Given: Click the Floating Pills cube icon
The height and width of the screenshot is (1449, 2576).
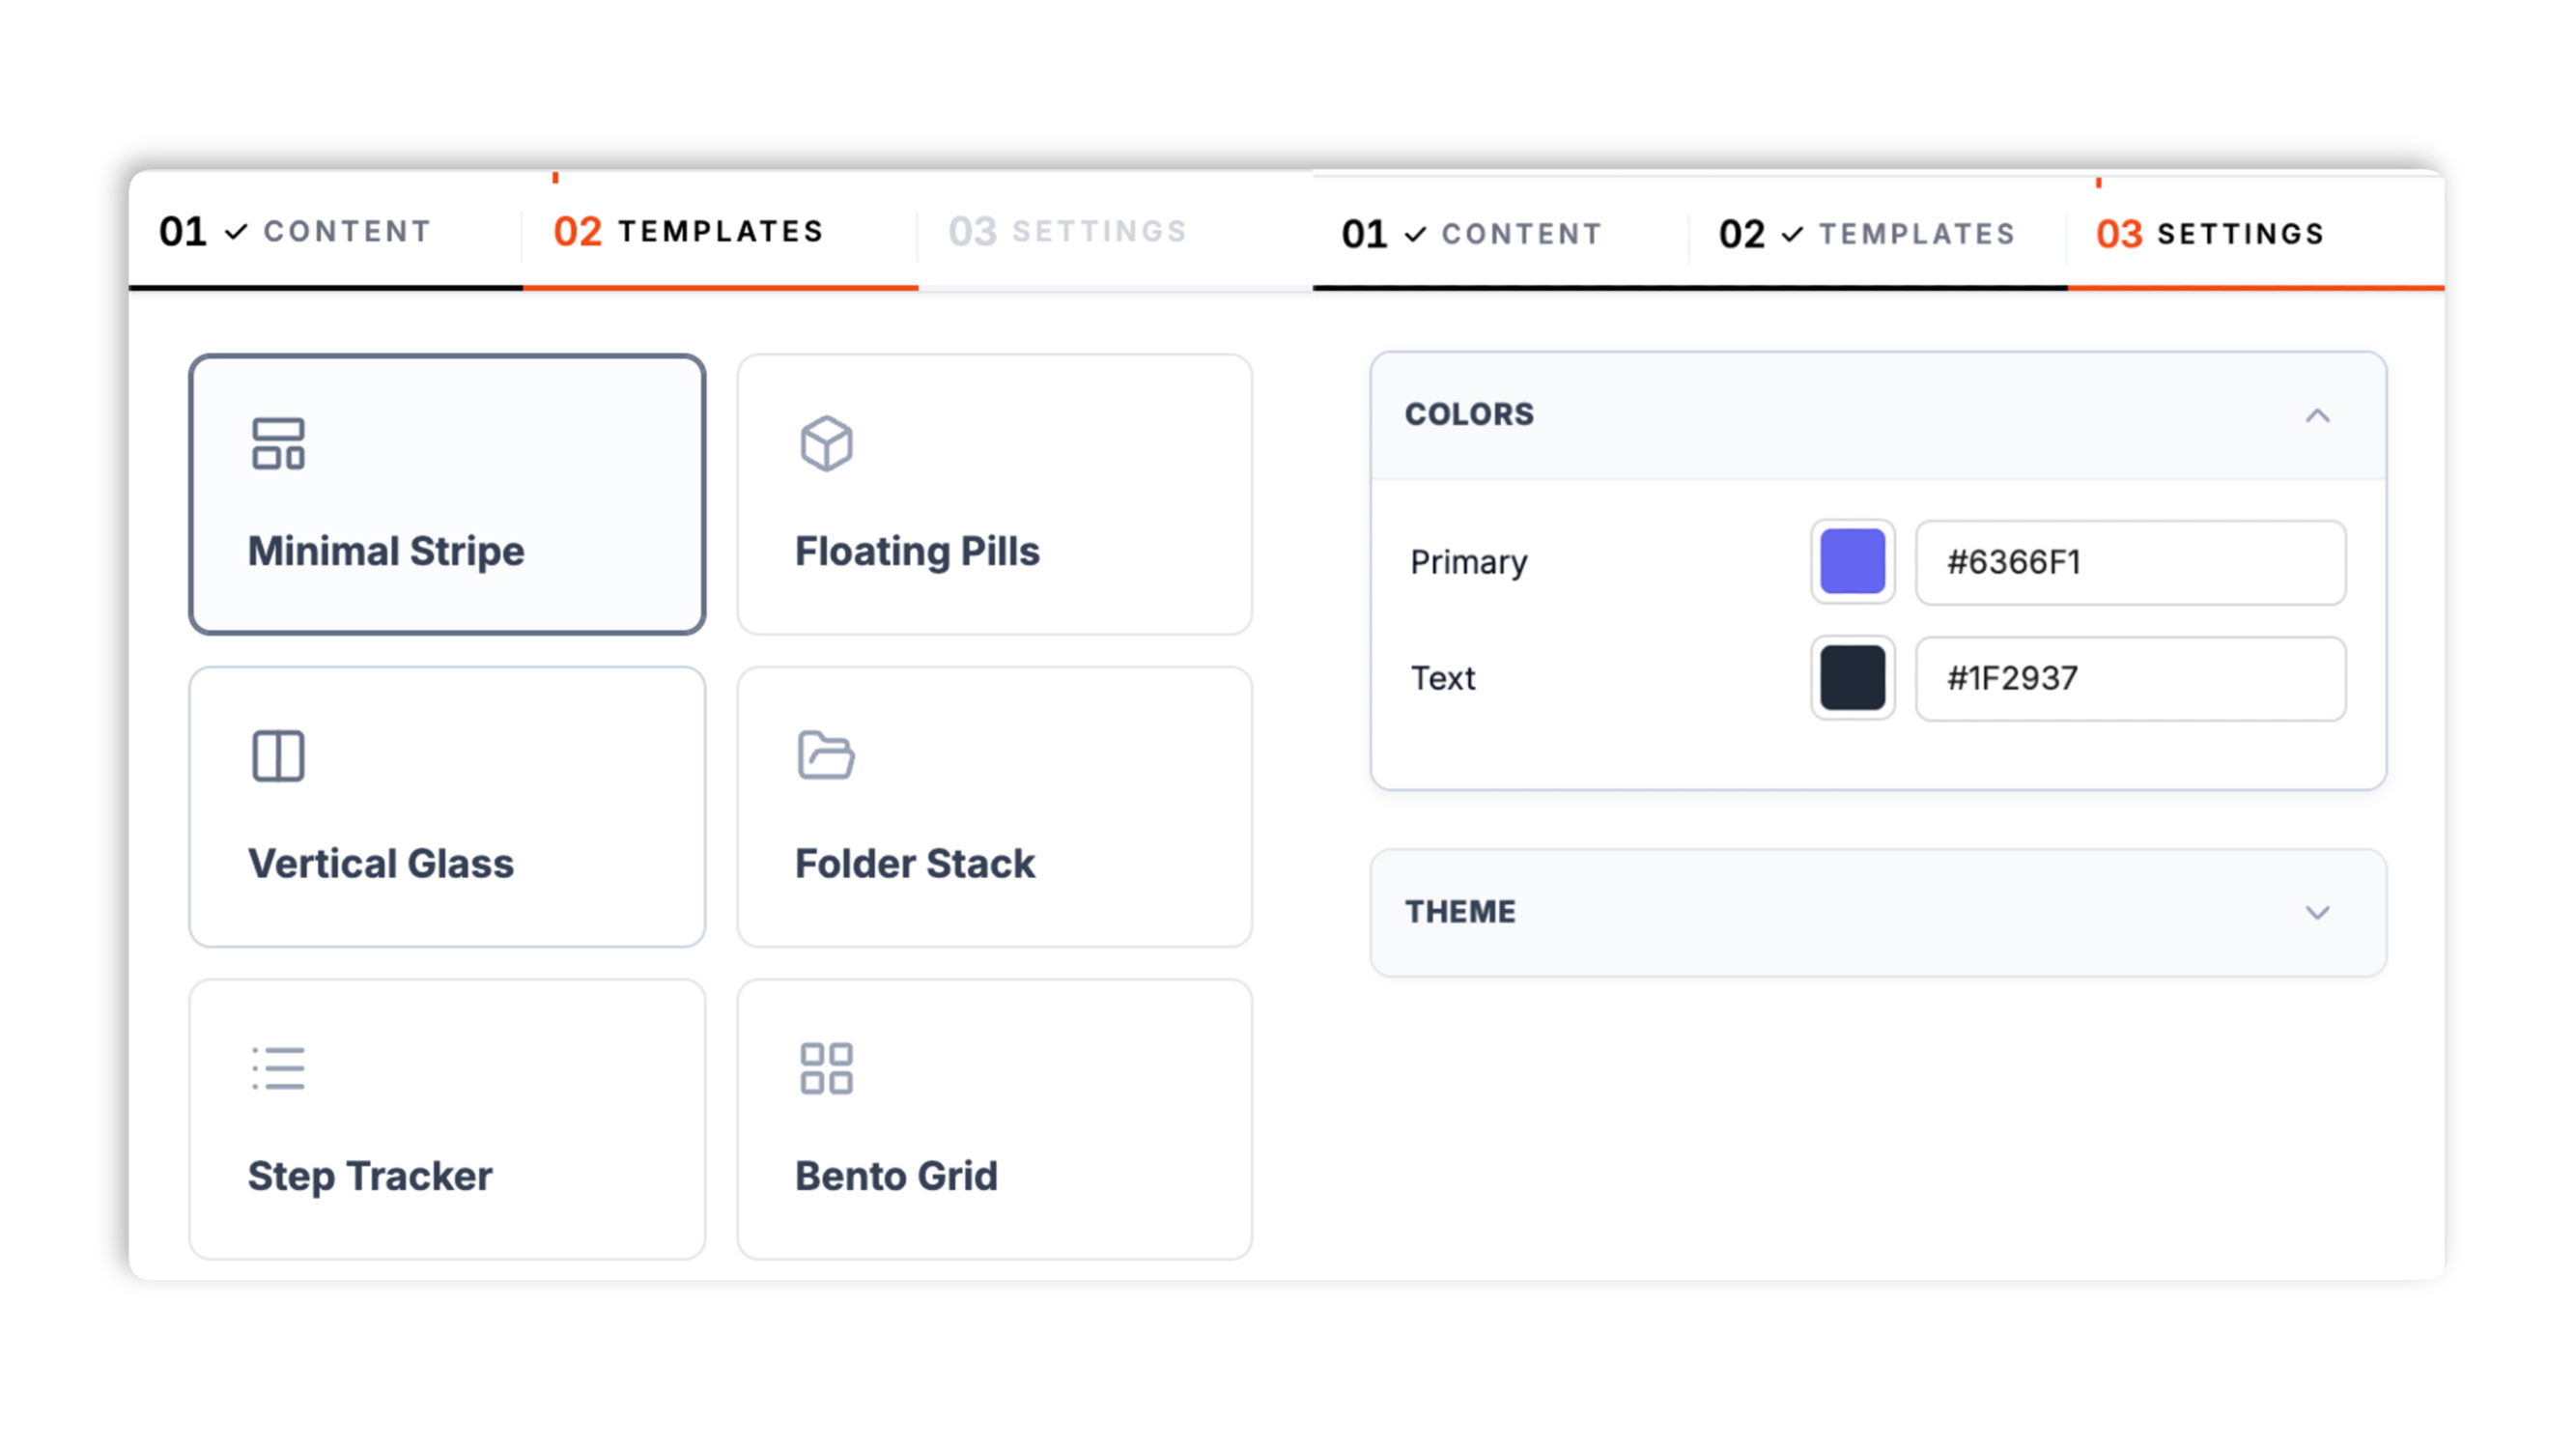Looking at the screenshot, I should click(826, 444).
